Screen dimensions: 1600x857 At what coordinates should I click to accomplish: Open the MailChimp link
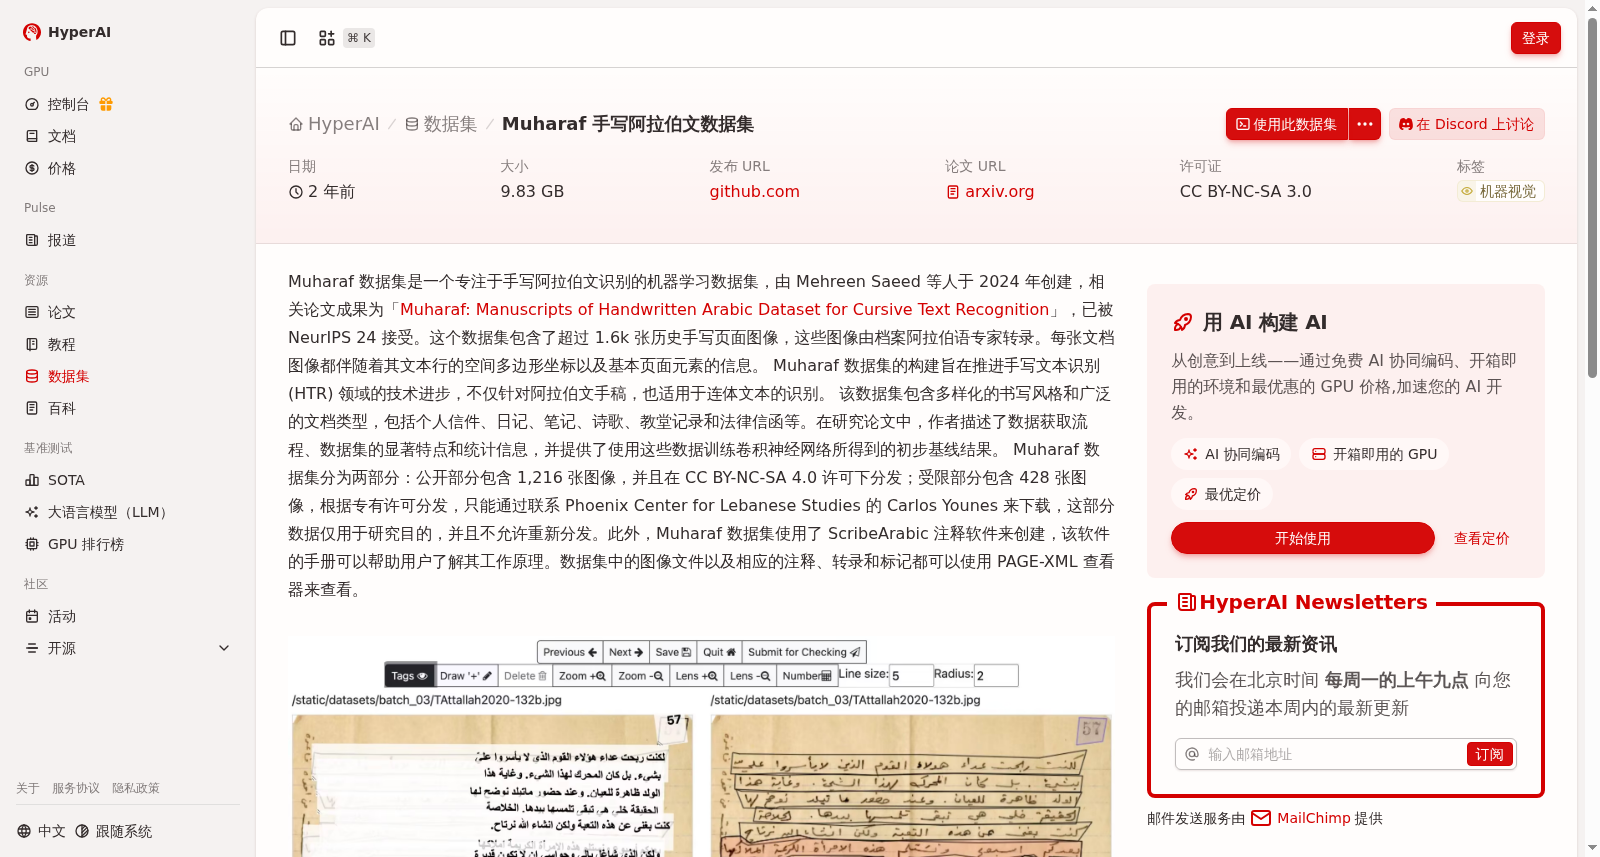pos(1301,818)
